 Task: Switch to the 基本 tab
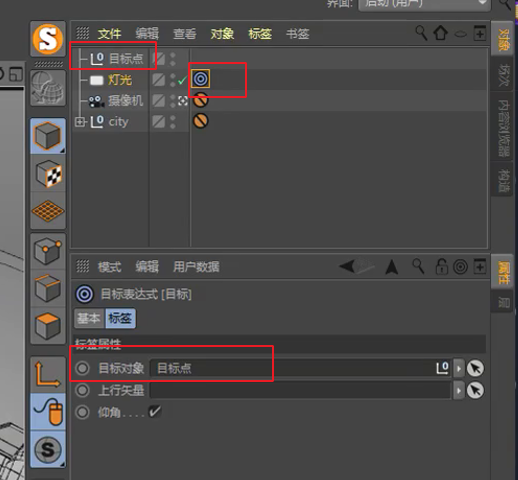point(89,318)
